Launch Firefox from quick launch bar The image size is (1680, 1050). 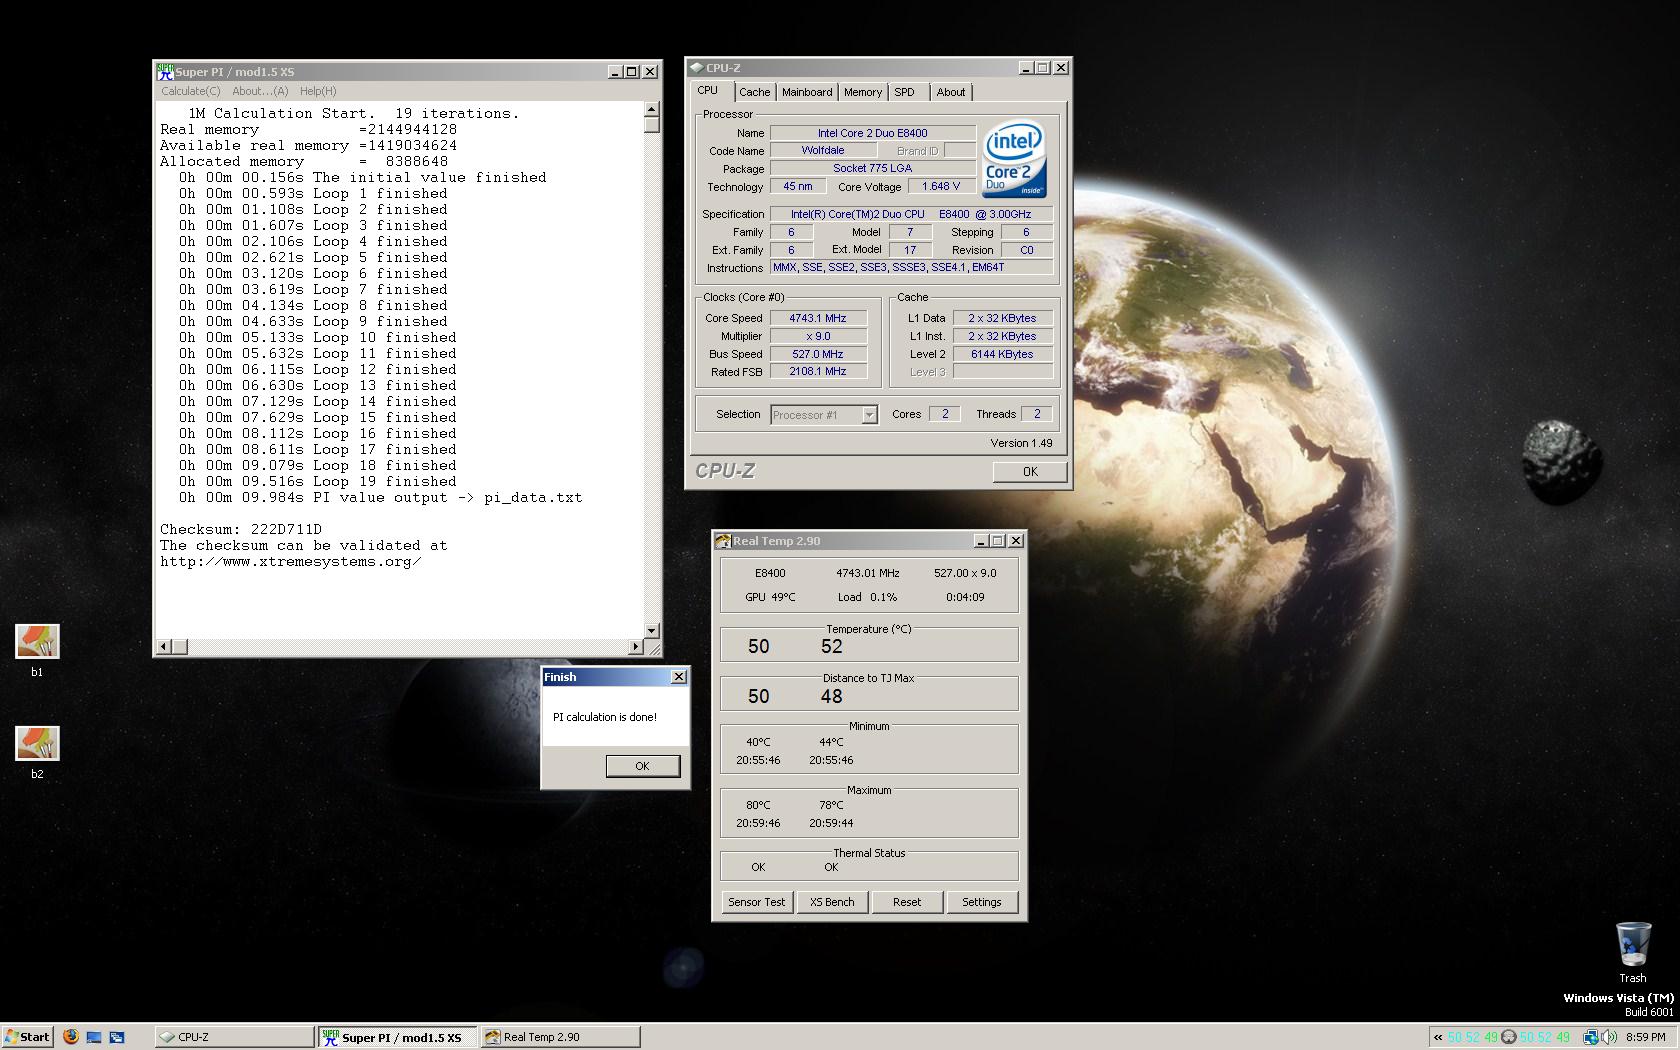tap(70, 1037)
